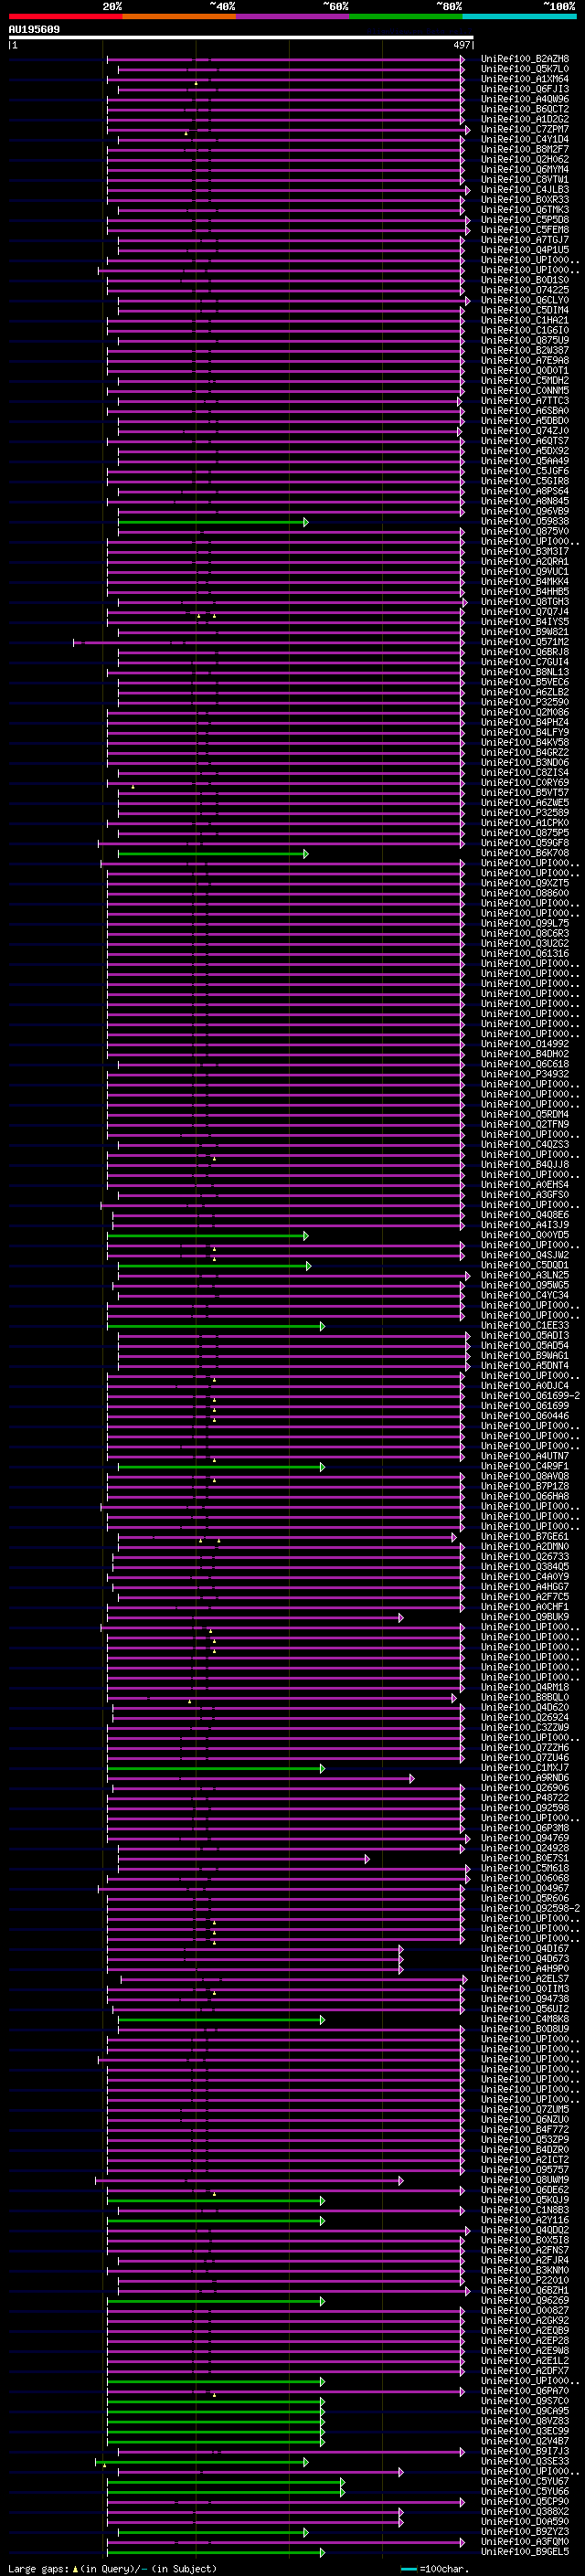
Task: Select the UniRef100_O14992 label
Action: (x=524, y=1044)
